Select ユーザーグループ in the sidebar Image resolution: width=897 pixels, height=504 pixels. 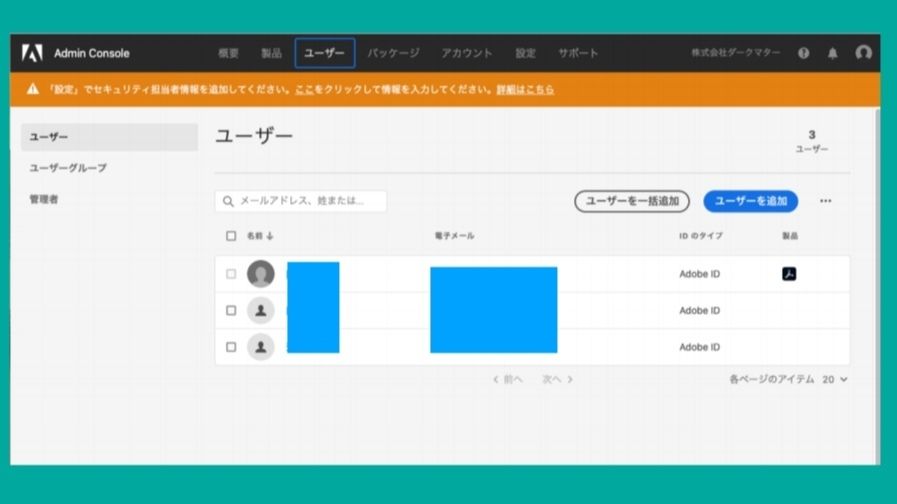coord(68,168)
